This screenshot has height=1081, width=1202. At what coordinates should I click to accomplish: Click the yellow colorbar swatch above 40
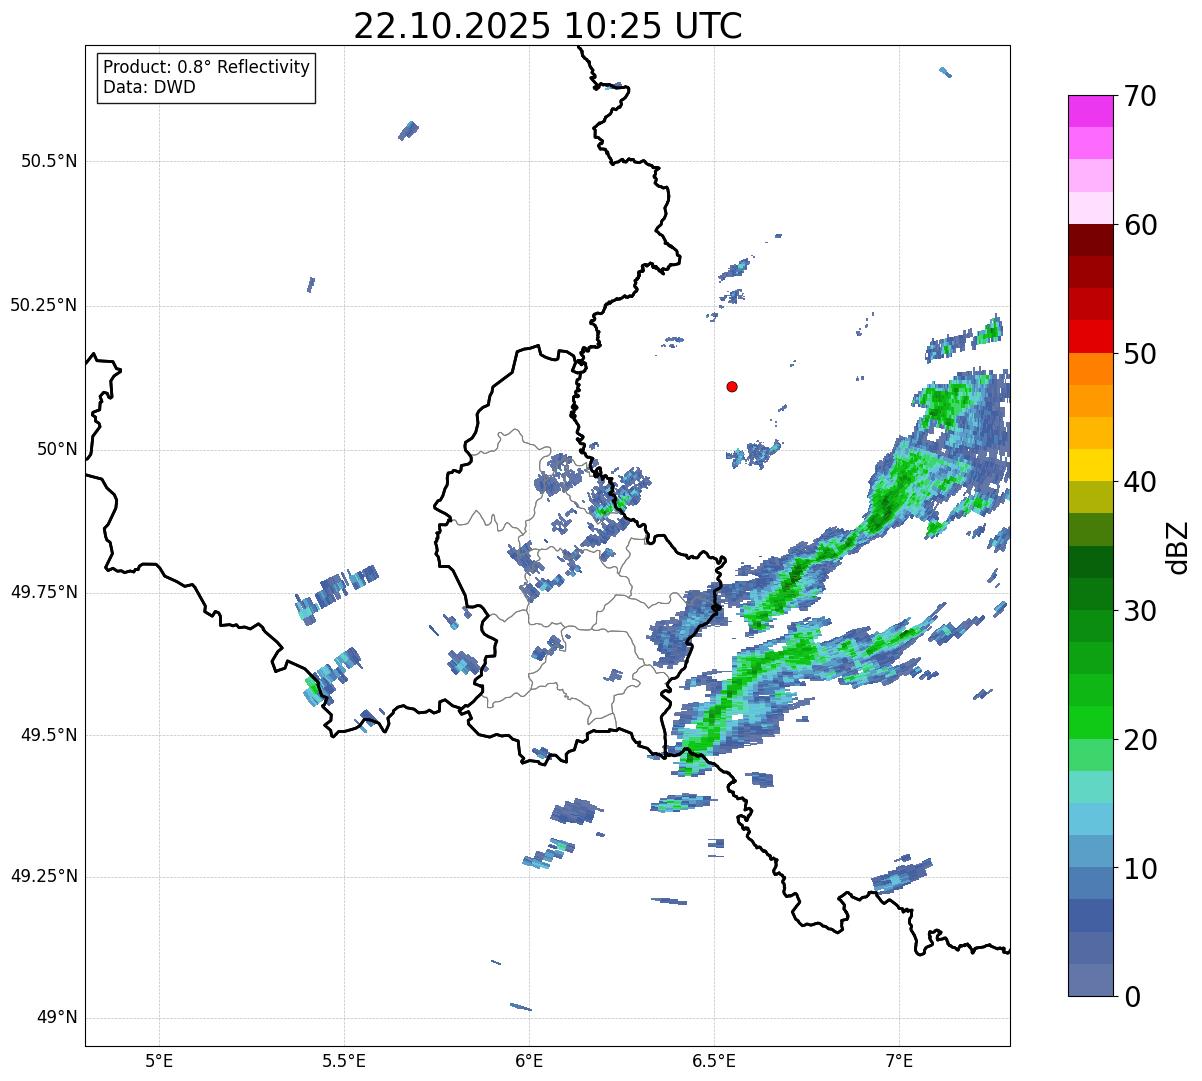pos(1091,465)
